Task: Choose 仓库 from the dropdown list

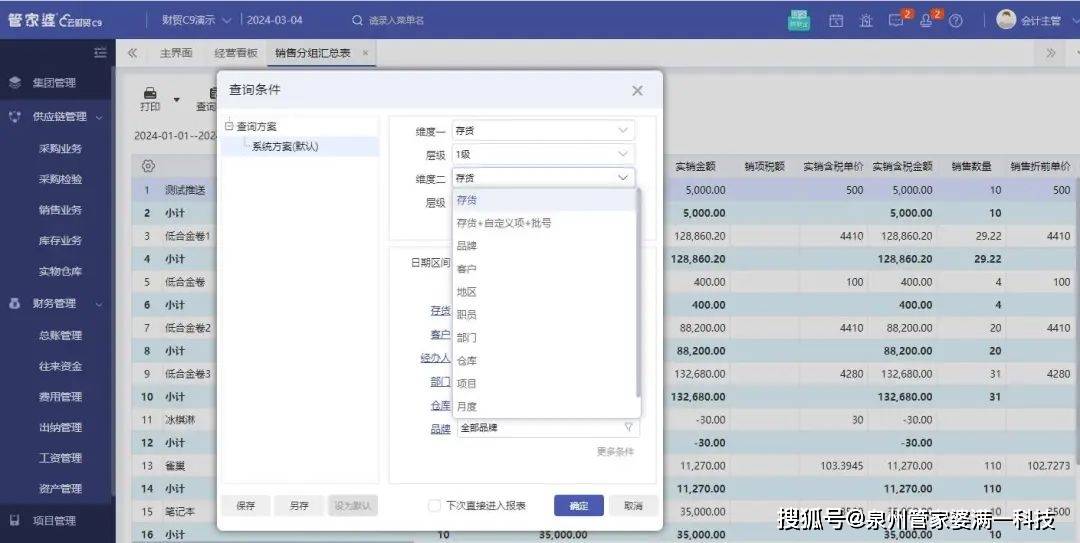Action: pos(544,360)
